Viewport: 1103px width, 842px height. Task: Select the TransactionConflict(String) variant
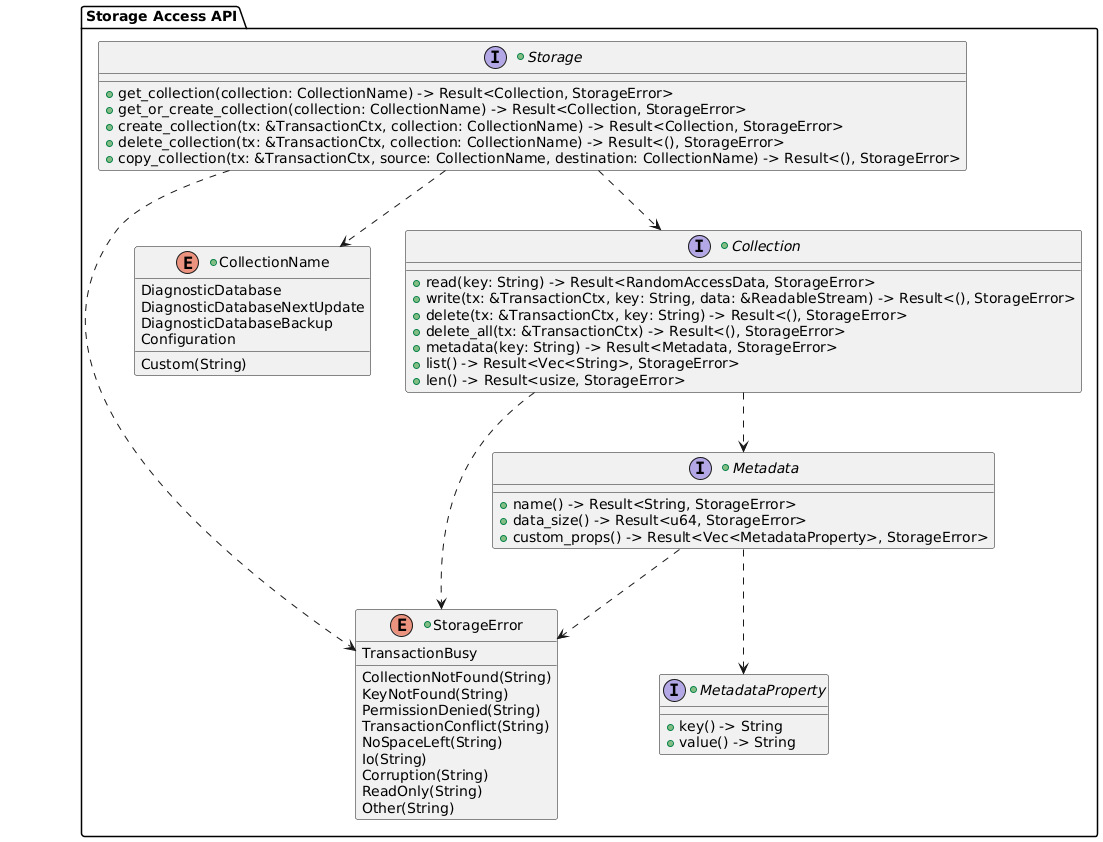coord(455,727)
